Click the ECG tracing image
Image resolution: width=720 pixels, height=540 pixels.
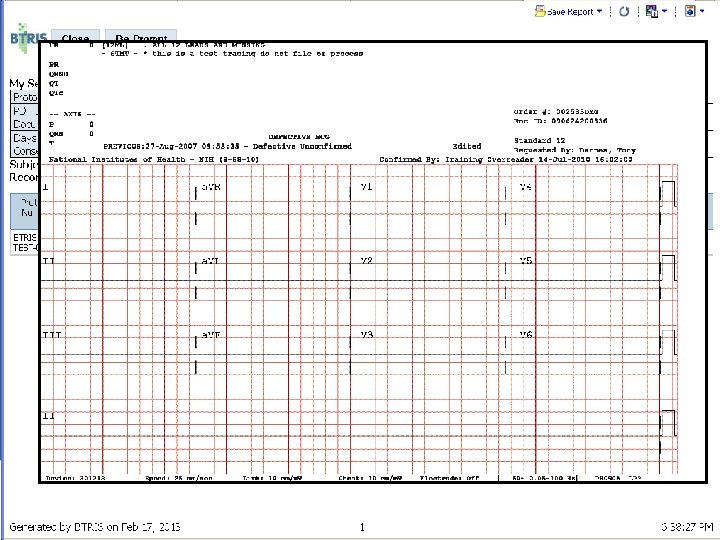[x=372, y=262]
